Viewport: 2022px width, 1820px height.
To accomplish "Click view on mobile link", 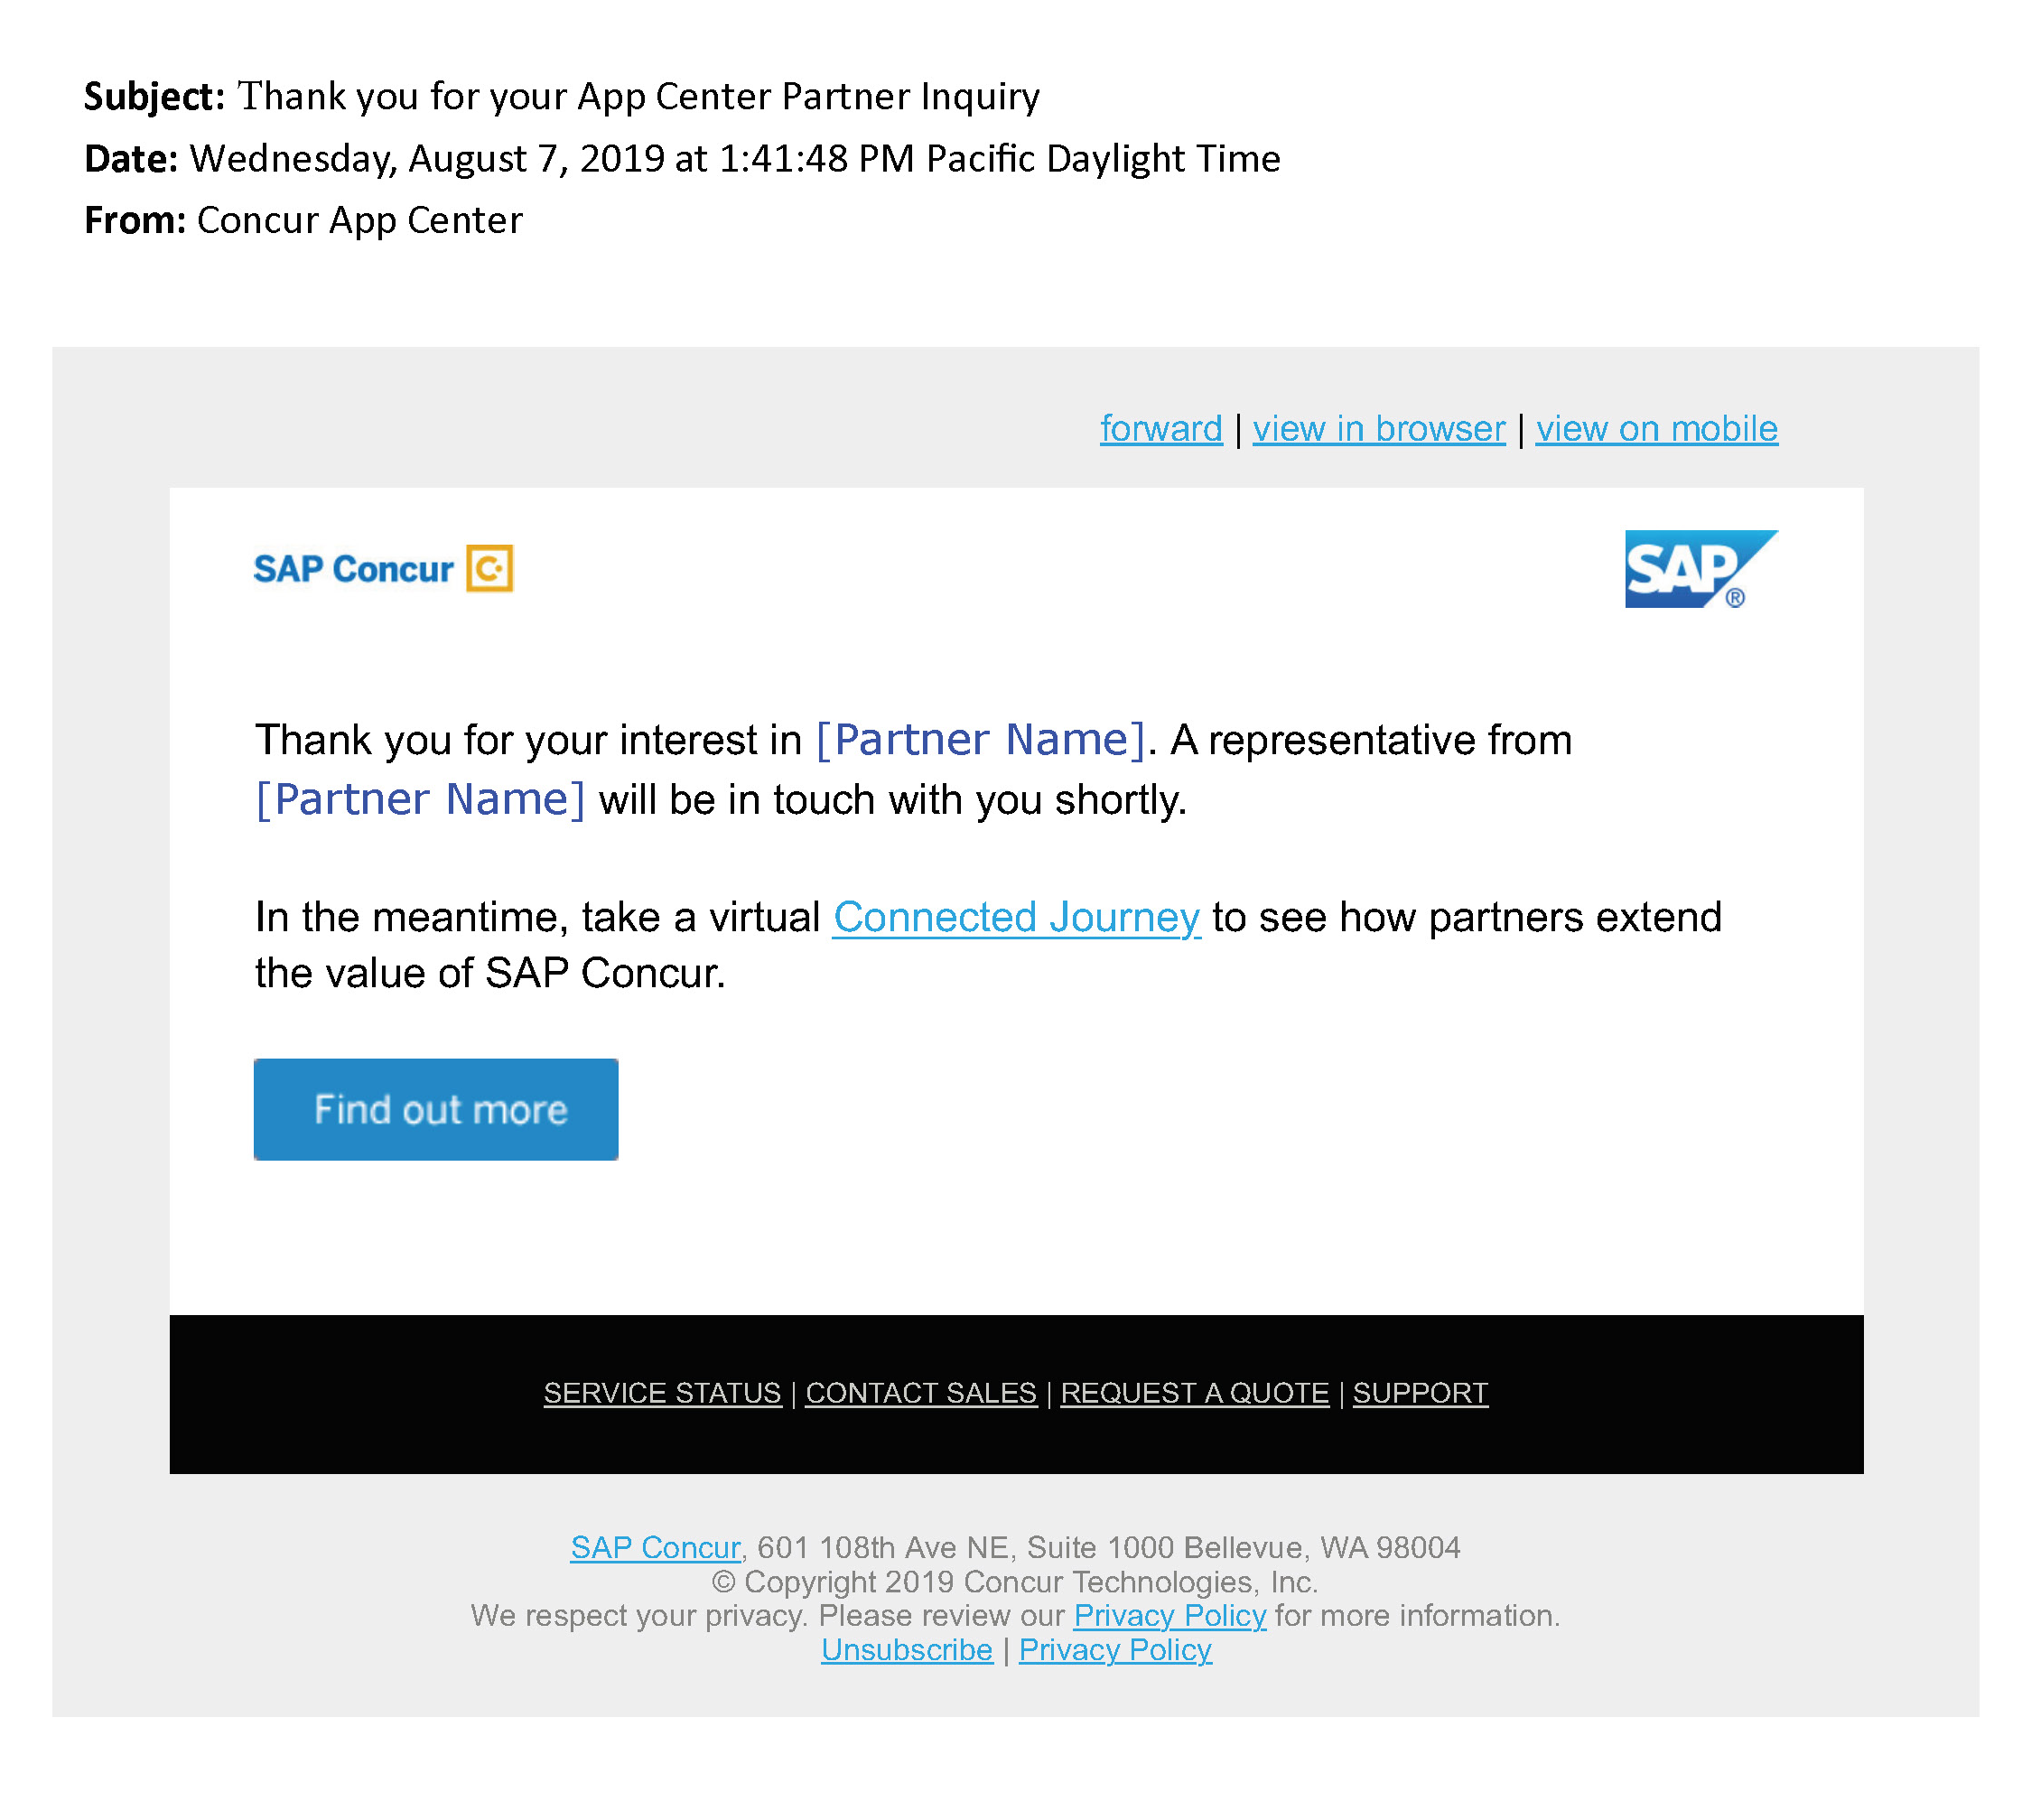I will coord(1656,427).
